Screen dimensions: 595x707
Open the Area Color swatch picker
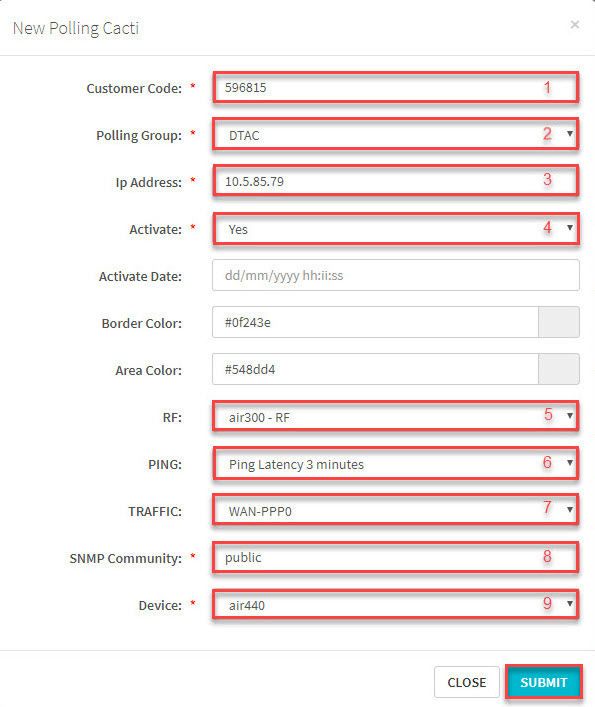559,369
